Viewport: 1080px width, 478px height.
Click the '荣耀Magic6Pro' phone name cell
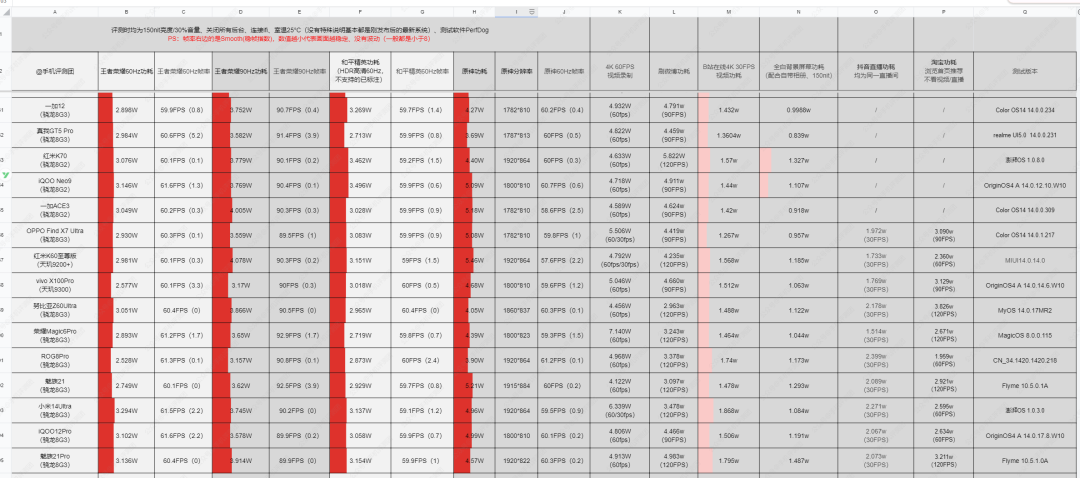pos(55,335)
